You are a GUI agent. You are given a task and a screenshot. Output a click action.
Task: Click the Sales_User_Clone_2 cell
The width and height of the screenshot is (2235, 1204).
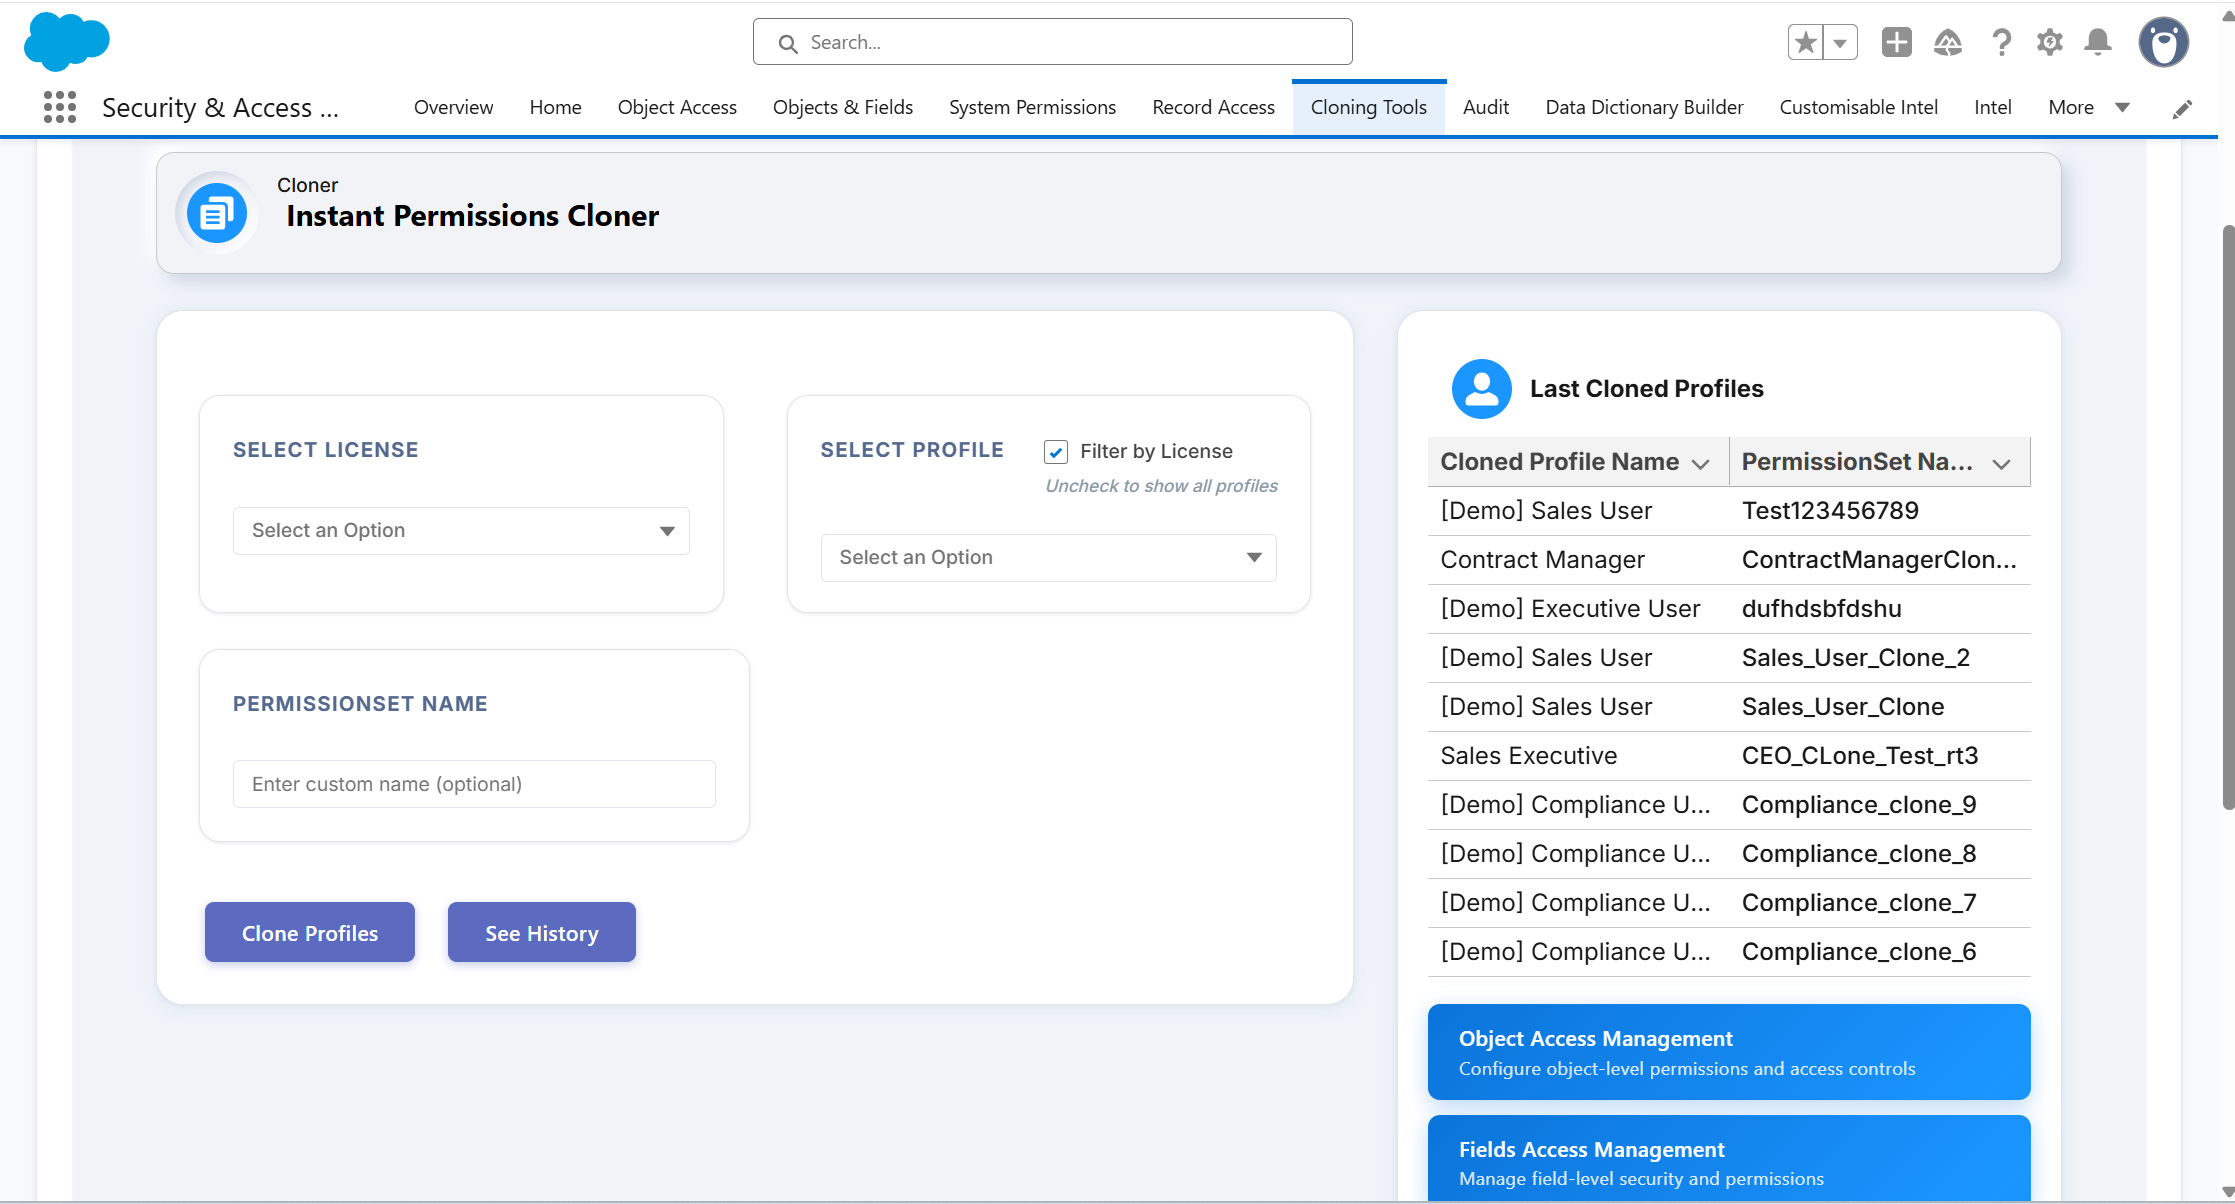point(1880,658)
